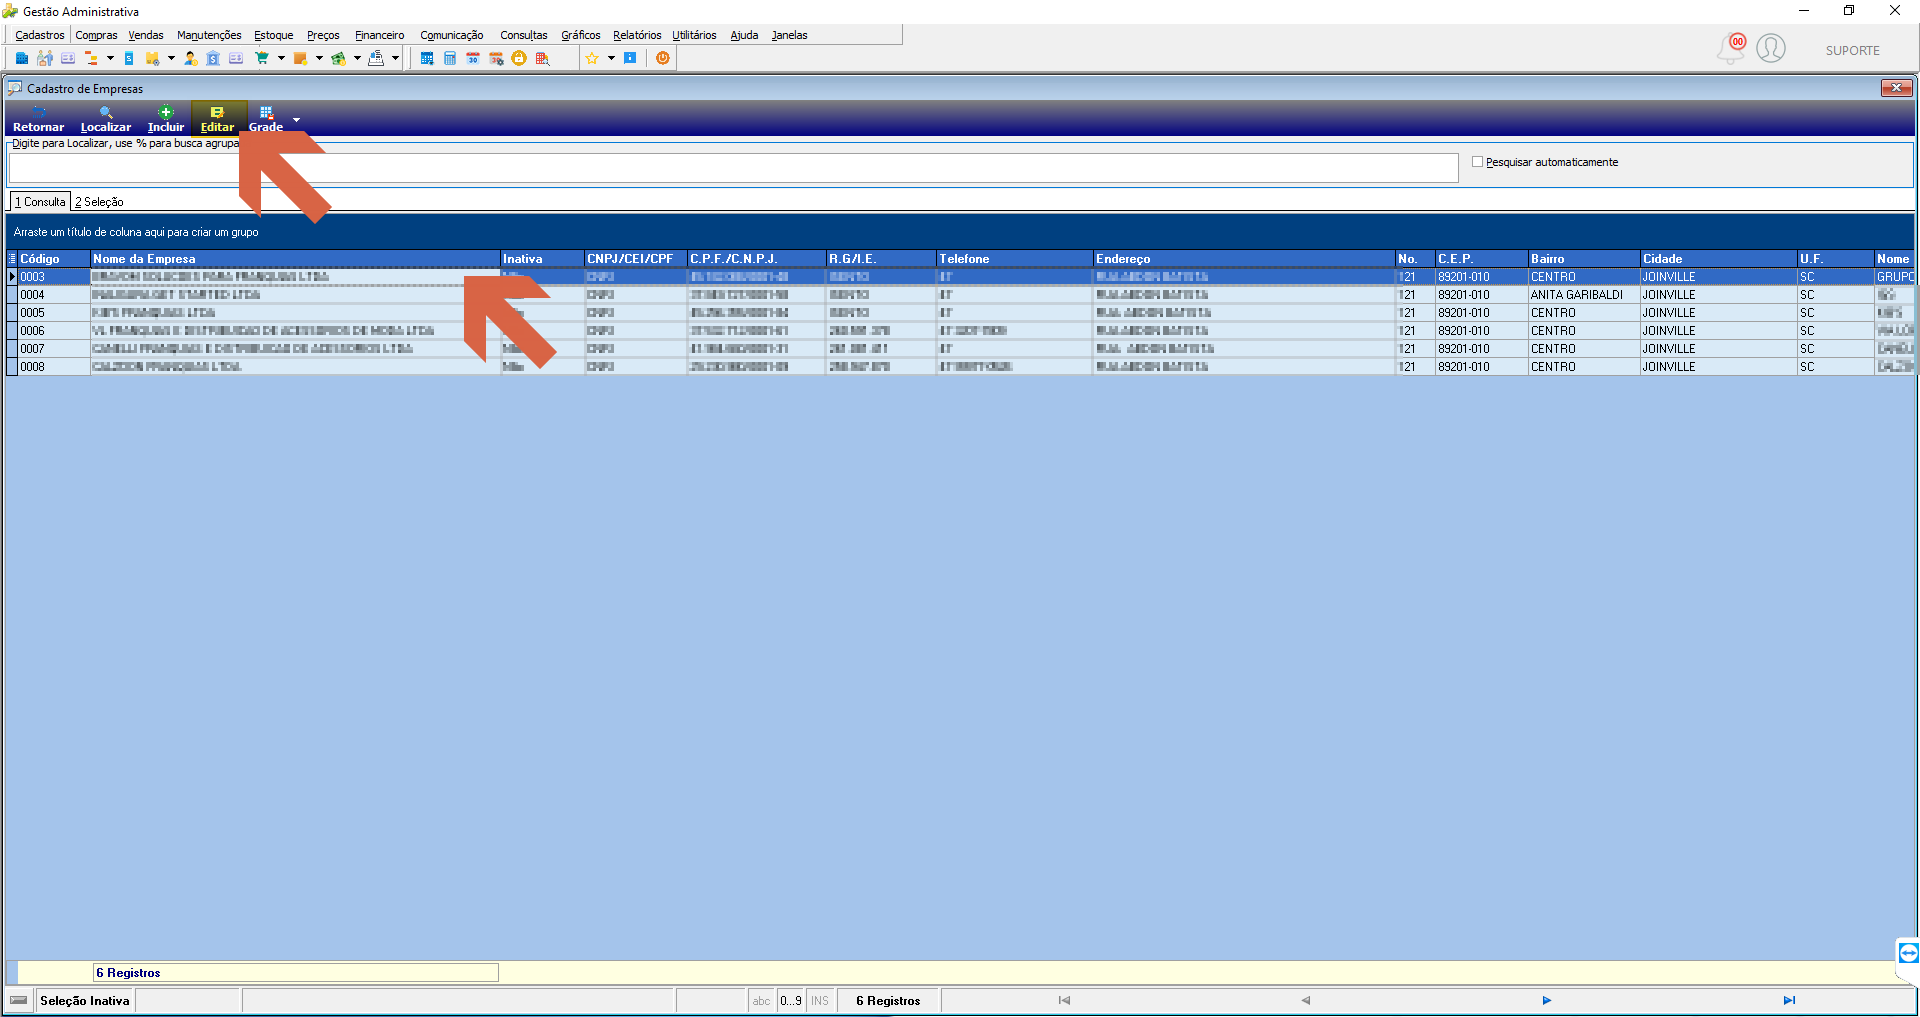This screenshot has height=1017, width=1920.
Task: Click the Retornar button
Action: pos(38,119)
